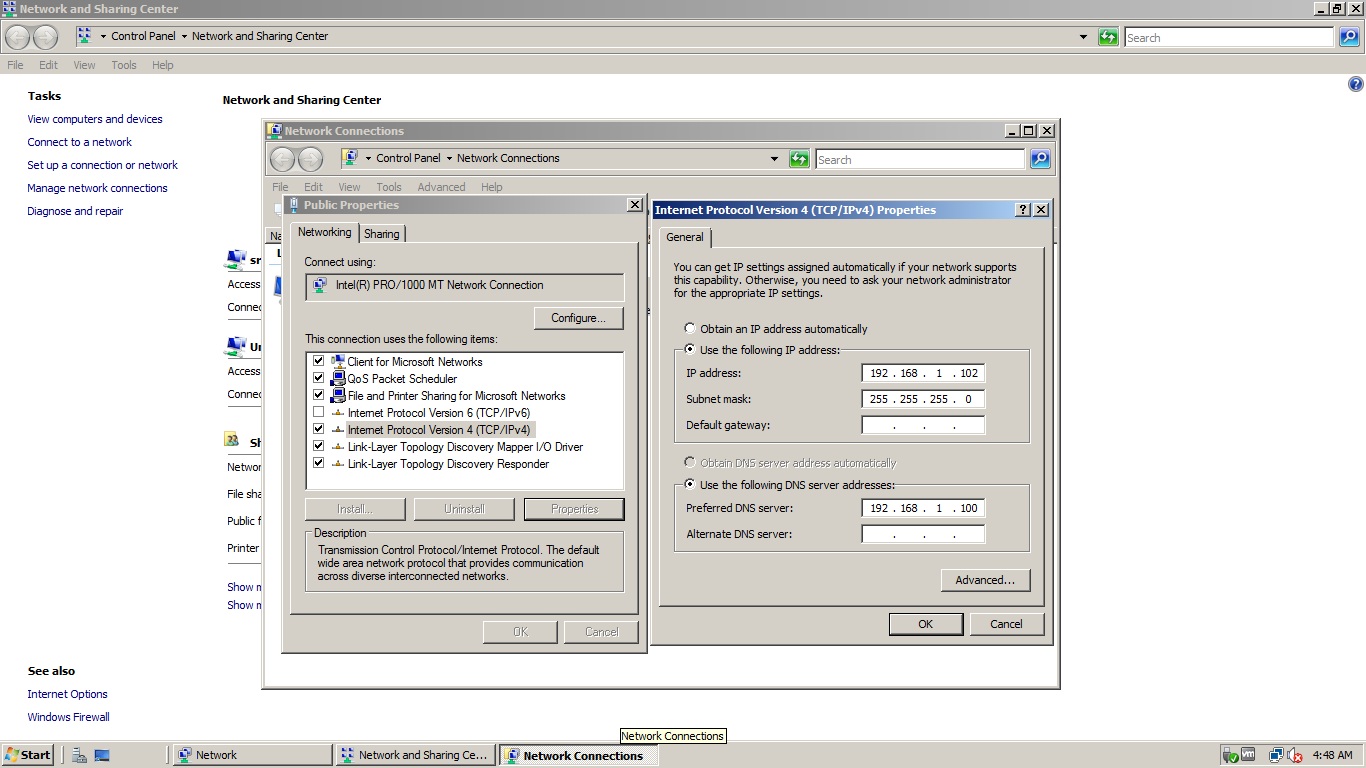Switch to the Sharing tab
Viewport: 1366px width, 768px height.
pos(381,233)
